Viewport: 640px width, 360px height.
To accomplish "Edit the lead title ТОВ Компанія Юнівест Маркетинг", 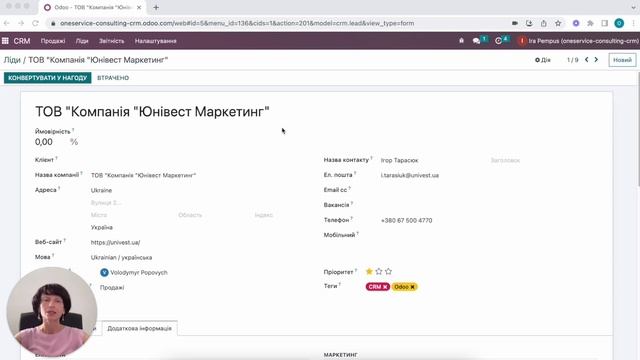I will pyautogui.click(x=152, y=111).
